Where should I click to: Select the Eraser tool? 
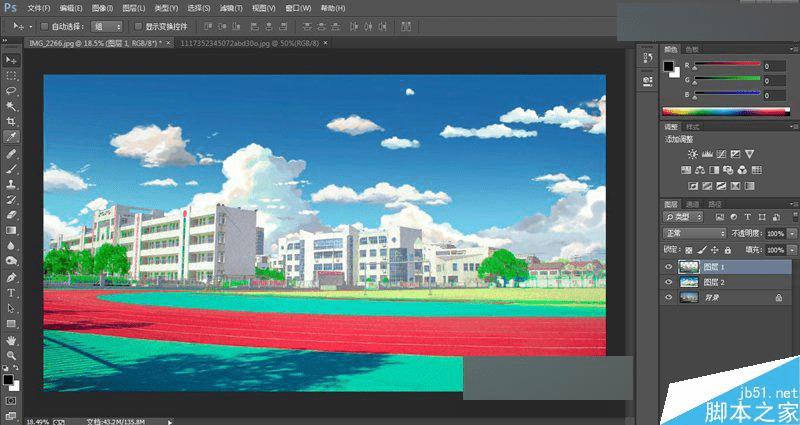click(11, 215)
